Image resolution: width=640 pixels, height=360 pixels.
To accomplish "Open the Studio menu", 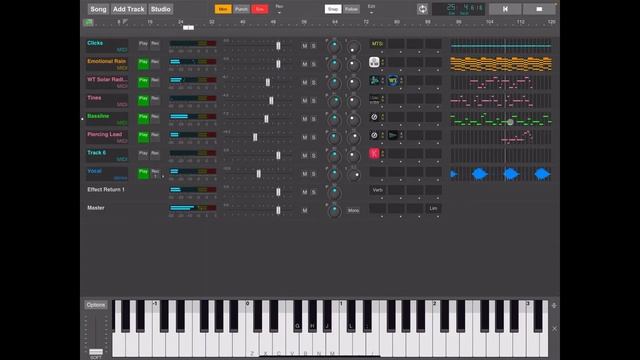I will tap(160, 9).
